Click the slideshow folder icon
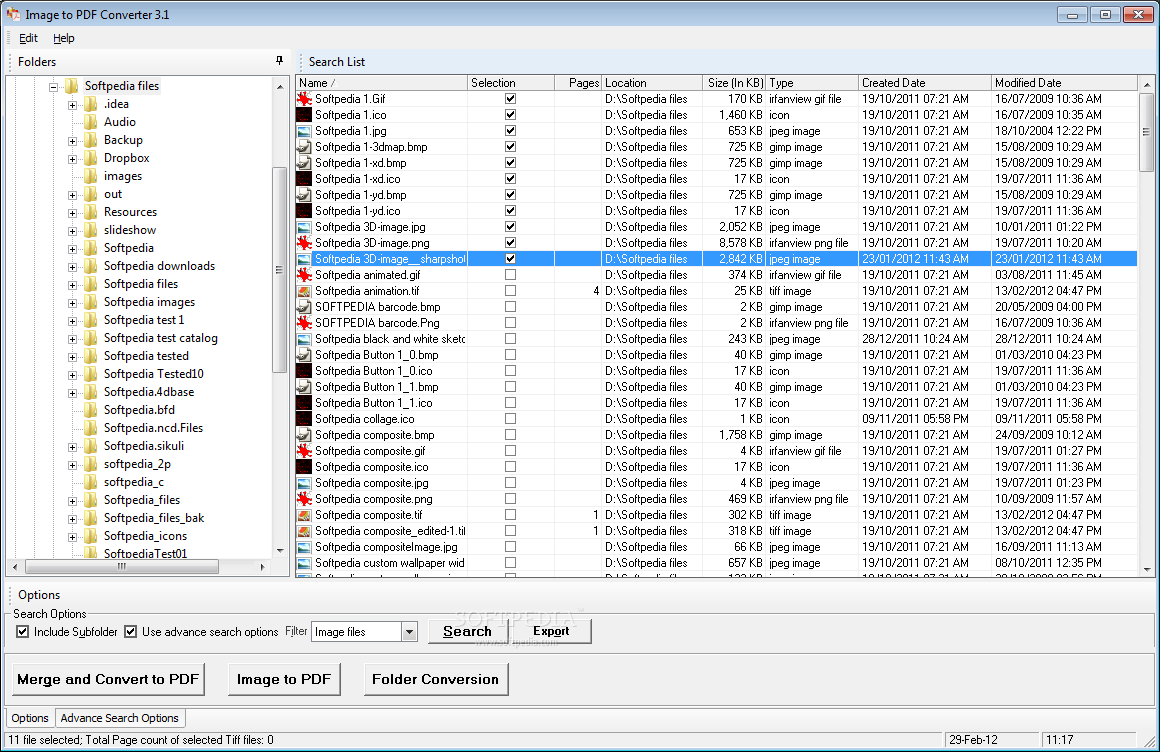1160x752 pixels. point(90,230)
